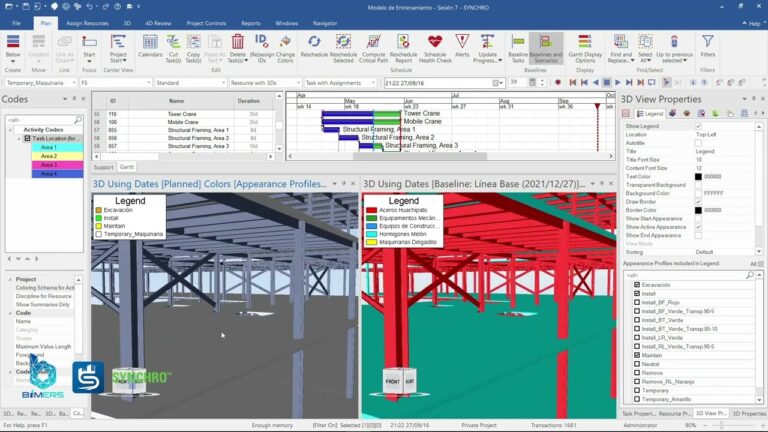Toggle the Show Legend checkbox
The height and width of the screenshot is (432, 768).
pyautogui.click(x=698, y=126)
